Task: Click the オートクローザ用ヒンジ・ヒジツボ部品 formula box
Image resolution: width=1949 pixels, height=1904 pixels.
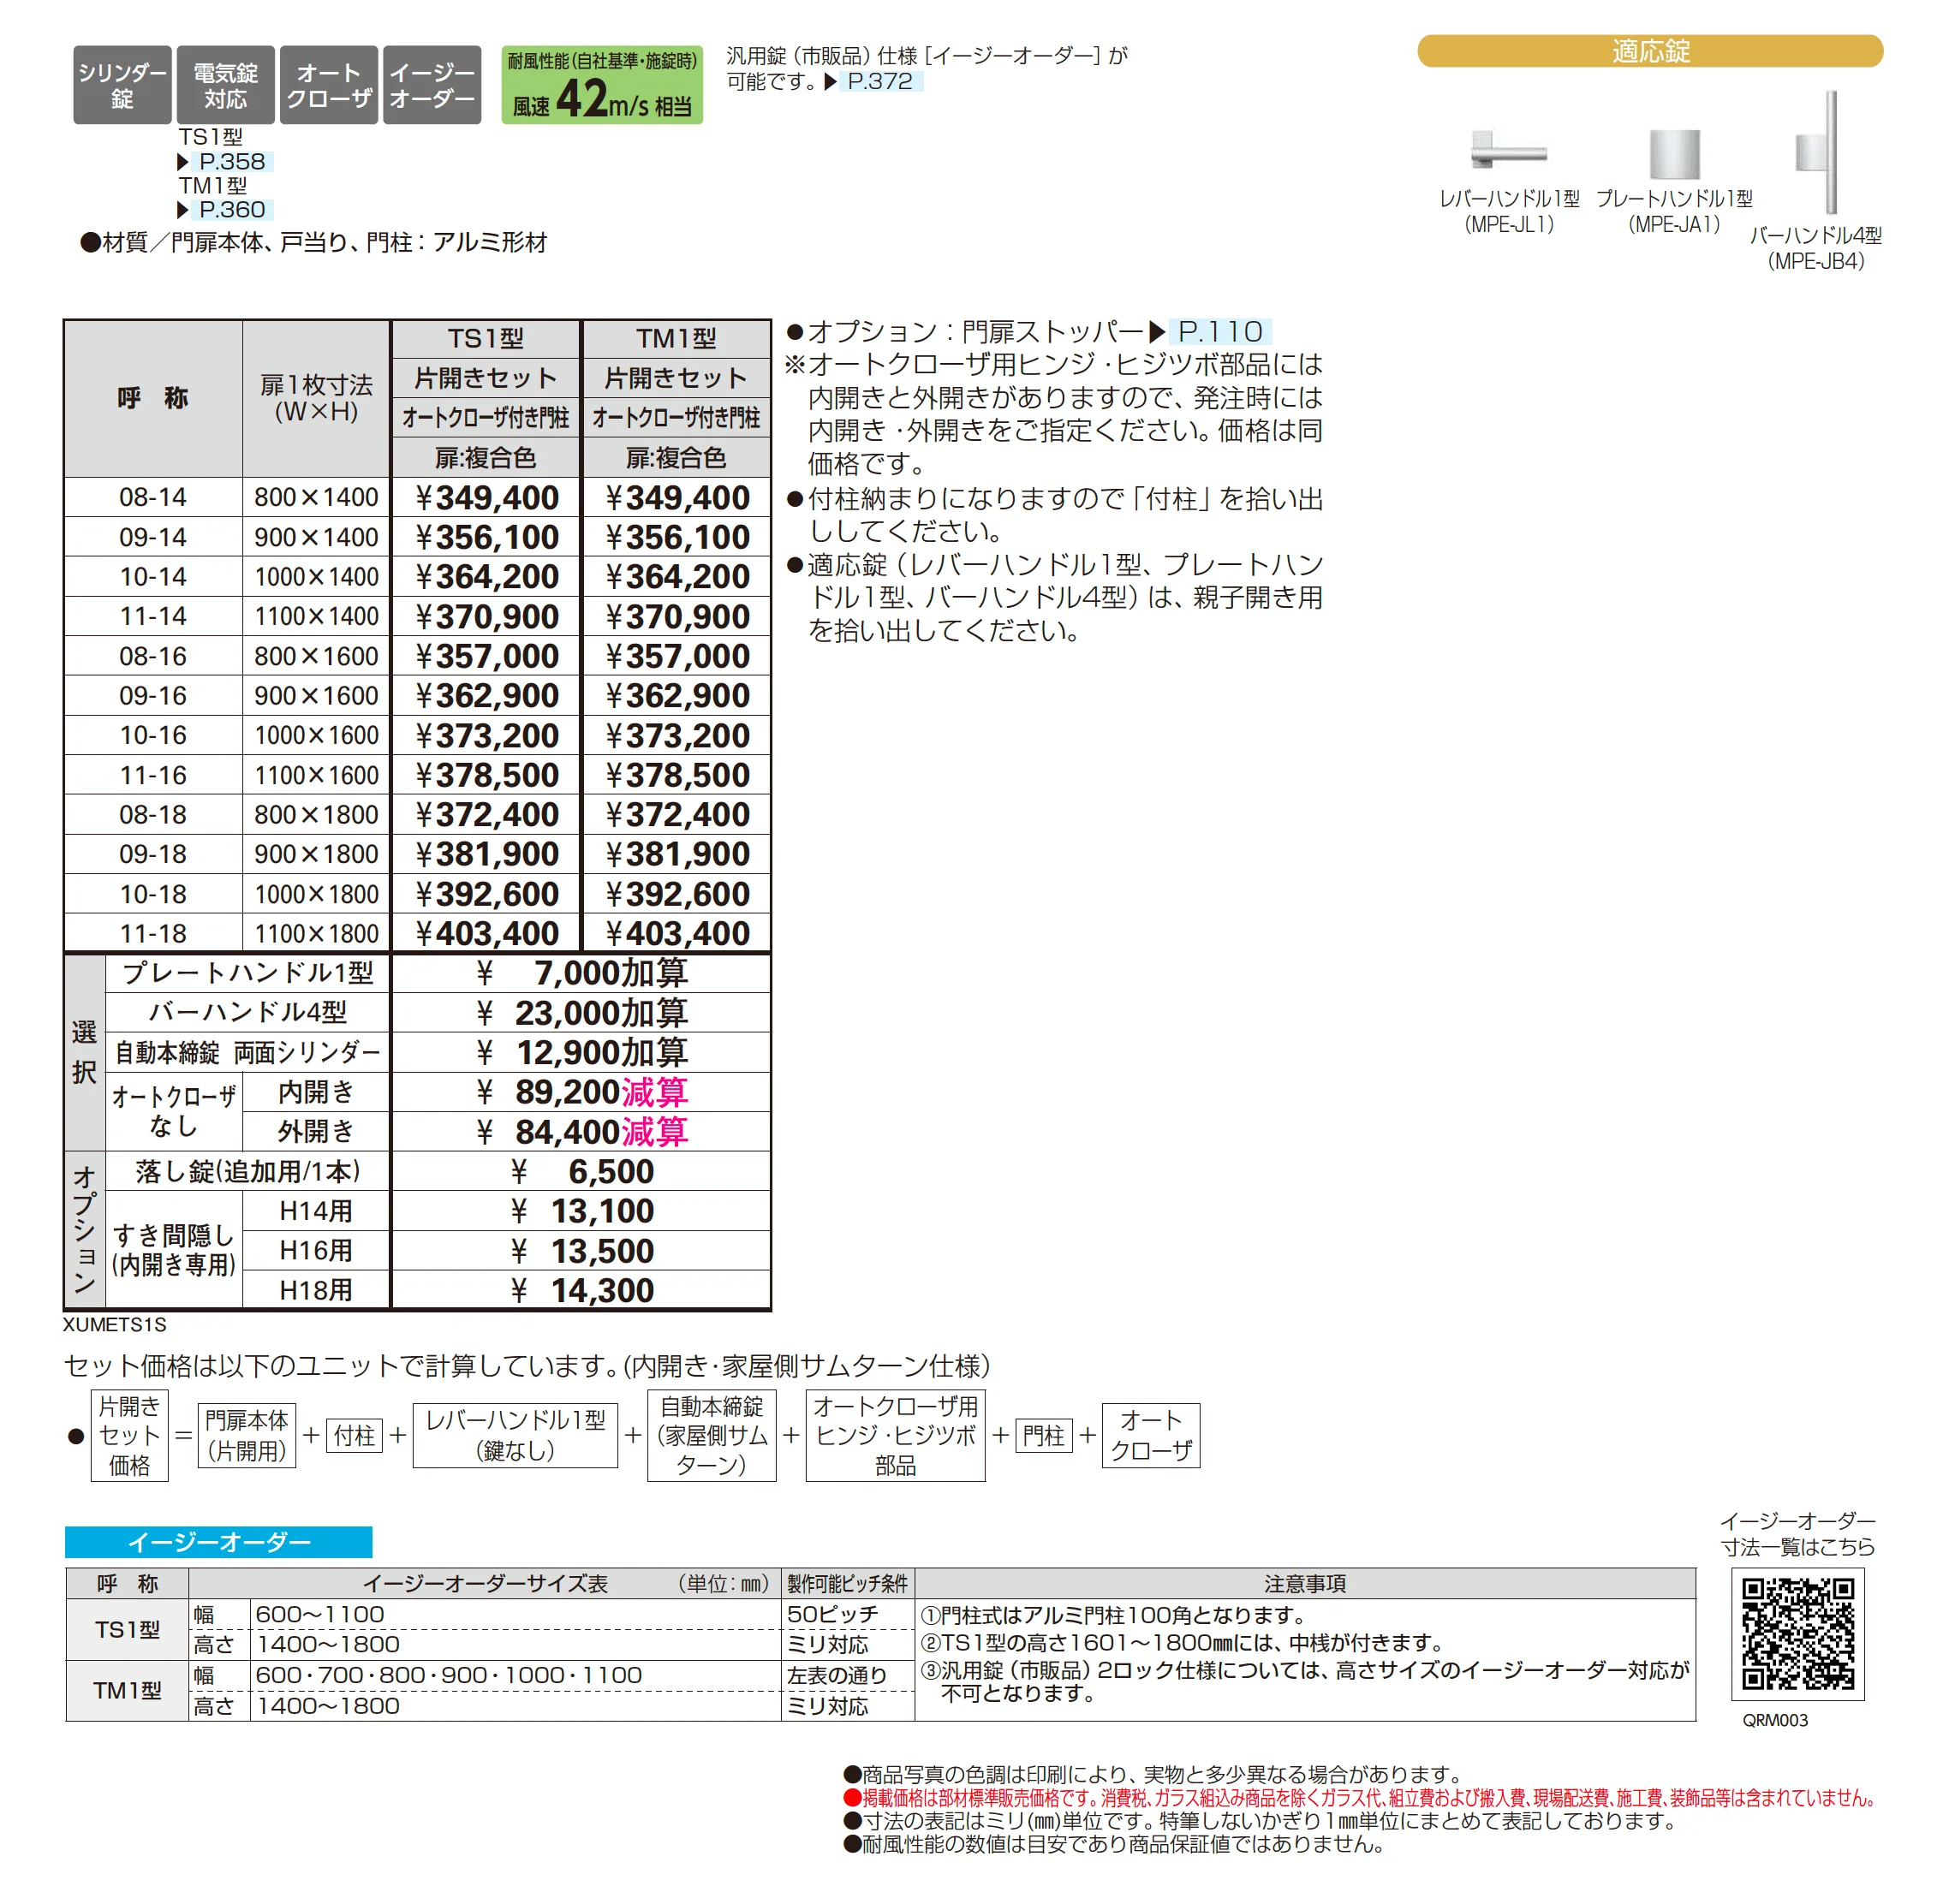Action: coord(895,1436)
